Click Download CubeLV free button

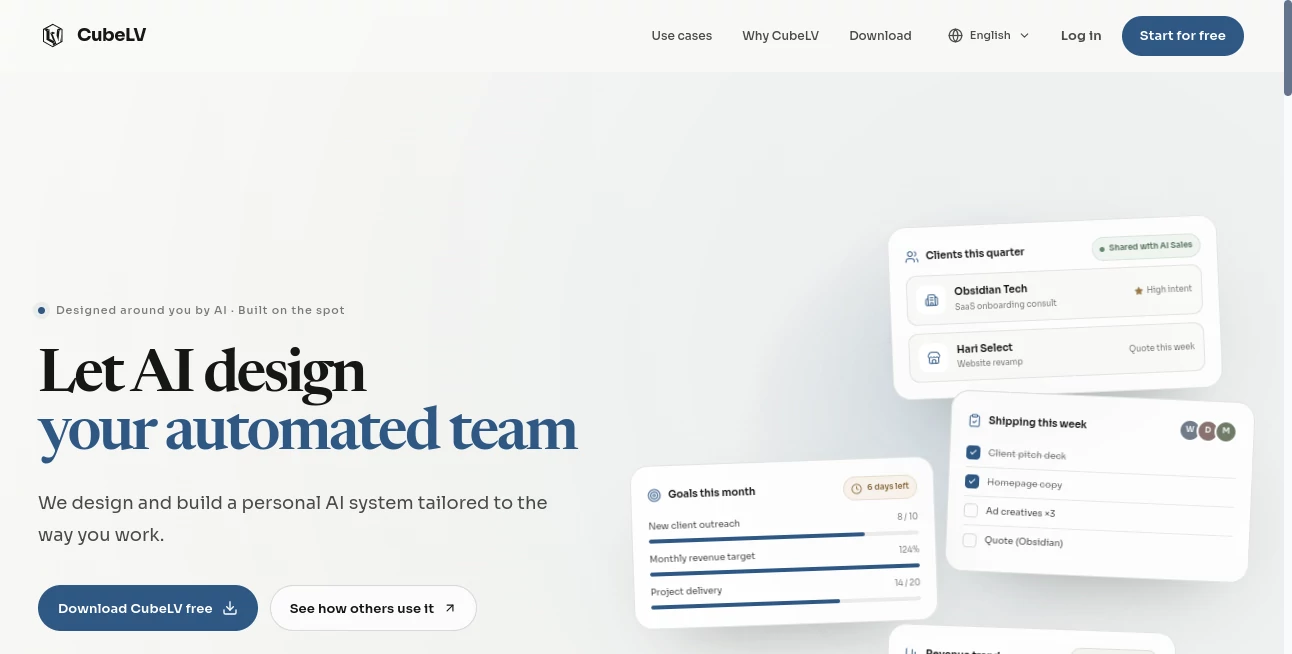[x=148, y=608]
